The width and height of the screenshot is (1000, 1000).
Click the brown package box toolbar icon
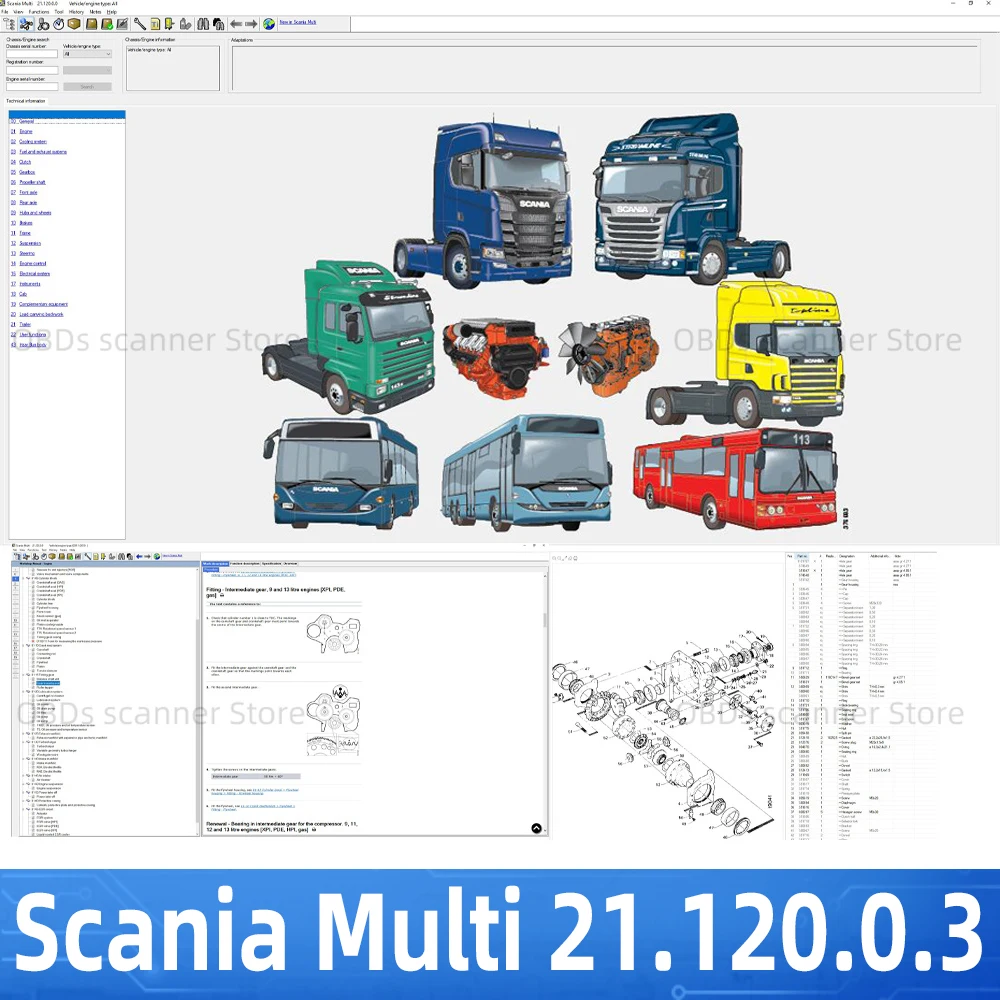point(74,24)
